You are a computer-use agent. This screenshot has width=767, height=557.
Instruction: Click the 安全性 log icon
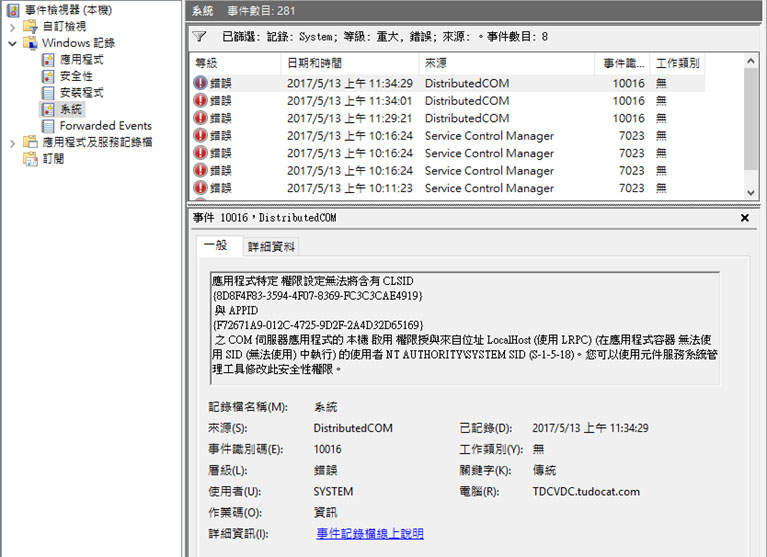pyautogui.click(x=48, y=76)
